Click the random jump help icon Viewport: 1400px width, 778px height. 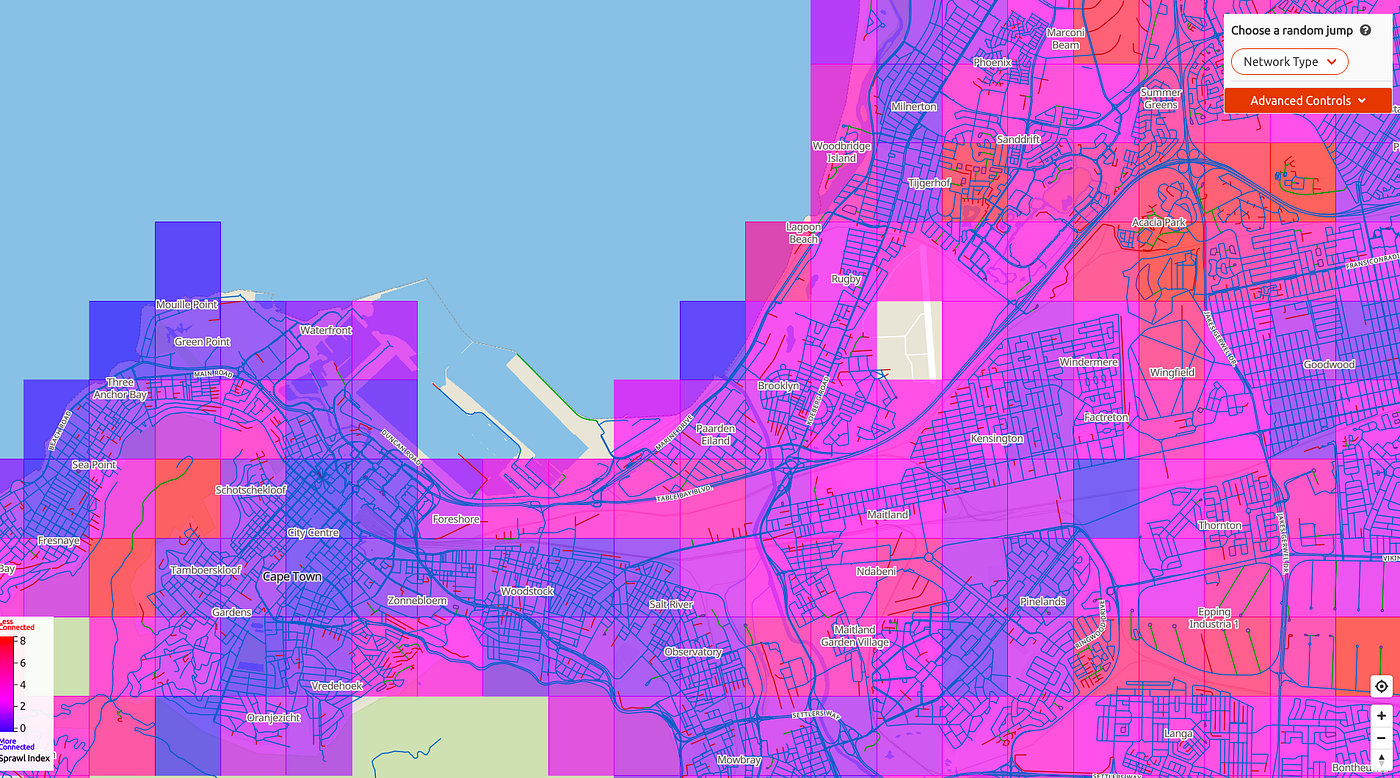point(1366,30)
